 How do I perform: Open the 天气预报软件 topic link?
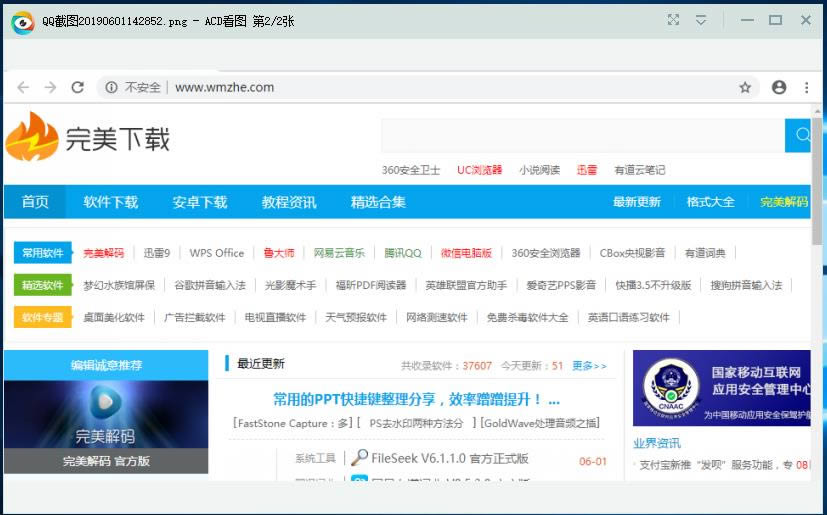coord(356,317)
